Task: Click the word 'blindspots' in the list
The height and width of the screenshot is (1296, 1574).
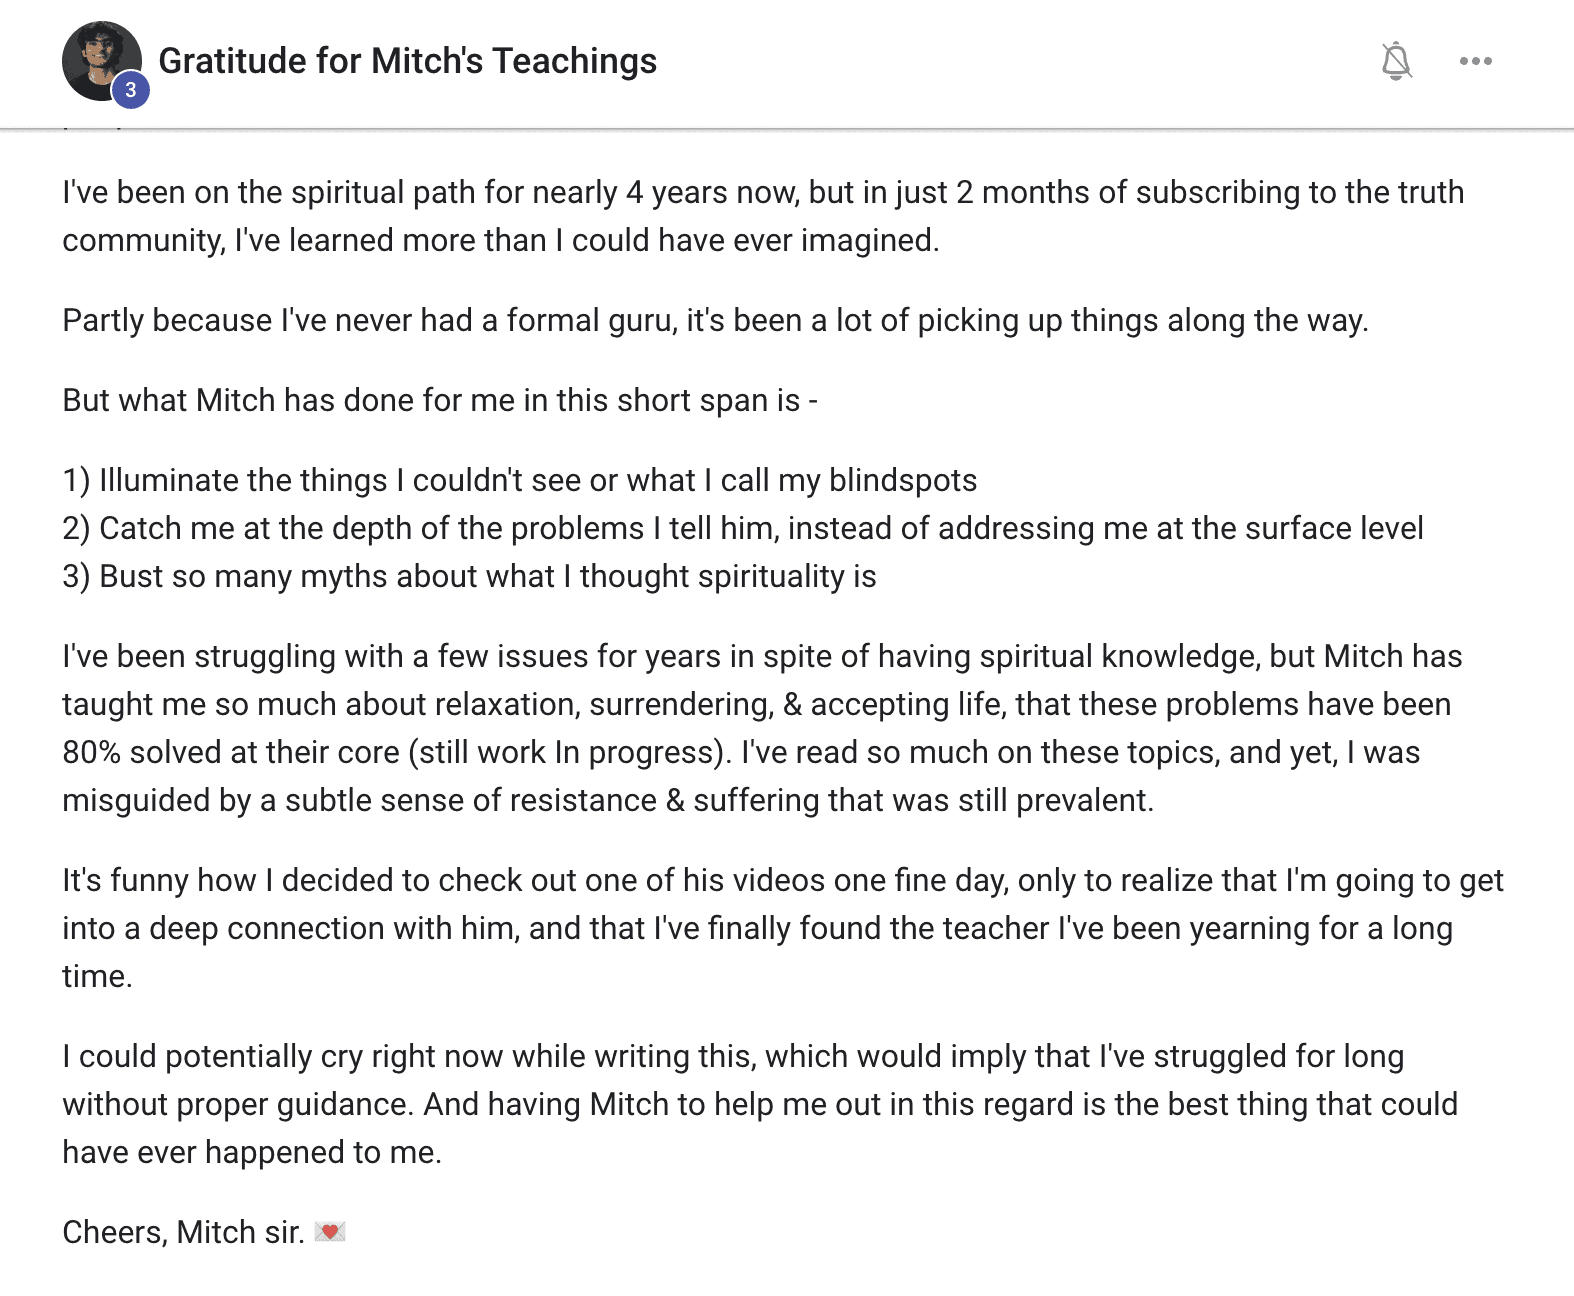Action: pyautogui.click(x=903, y=480)
